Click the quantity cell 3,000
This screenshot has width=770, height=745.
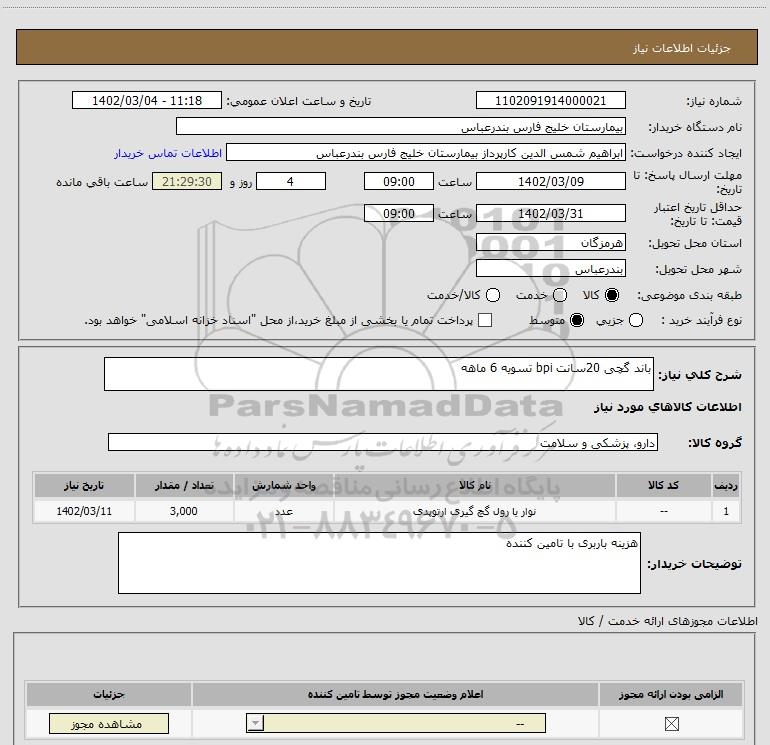[184, 511]
